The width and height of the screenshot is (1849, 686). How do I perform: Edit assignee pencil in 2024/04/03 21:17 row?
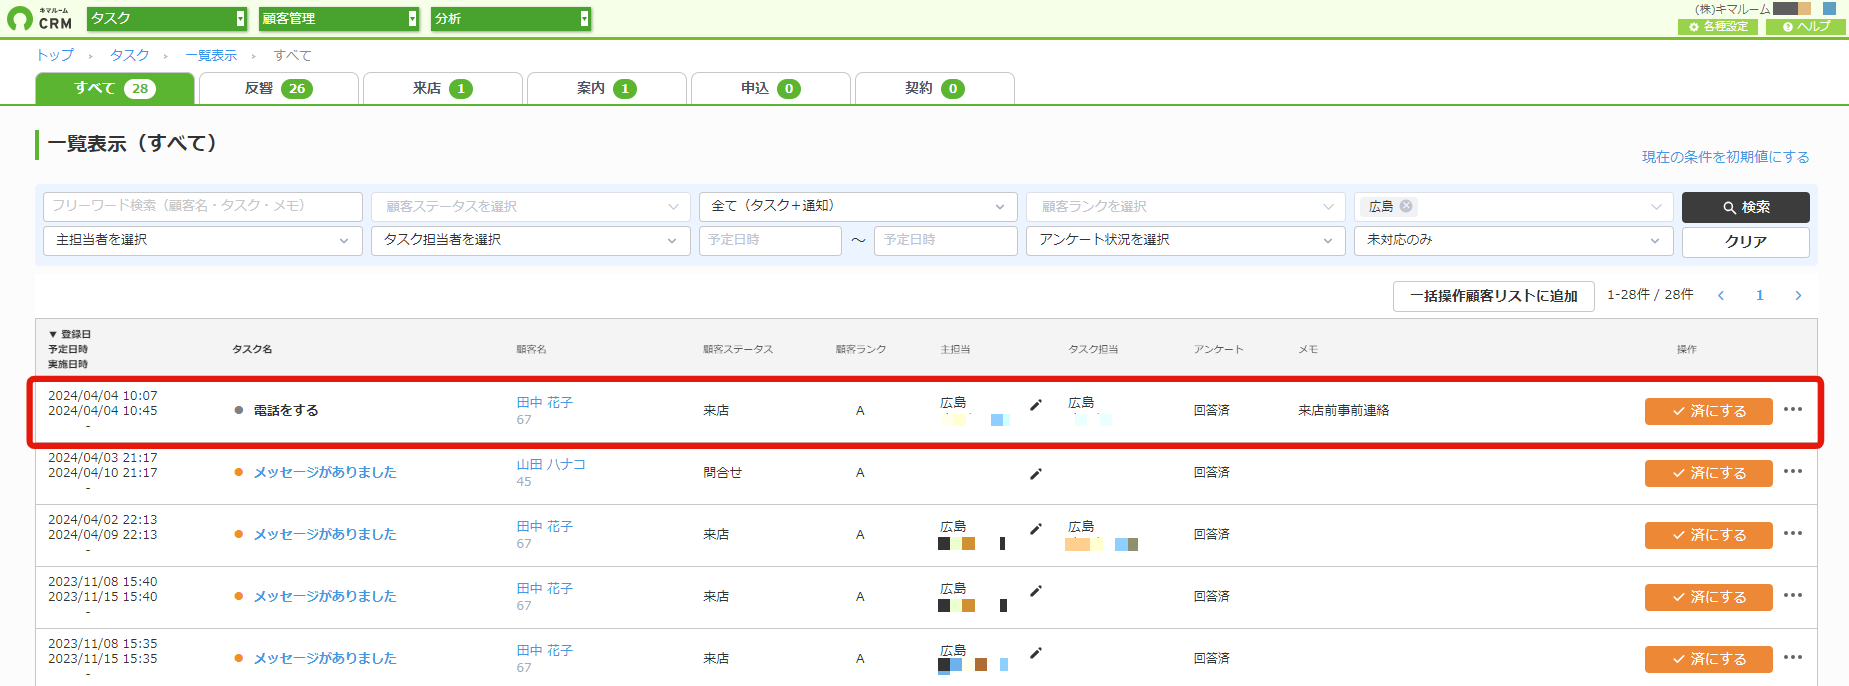(1036, 474)
